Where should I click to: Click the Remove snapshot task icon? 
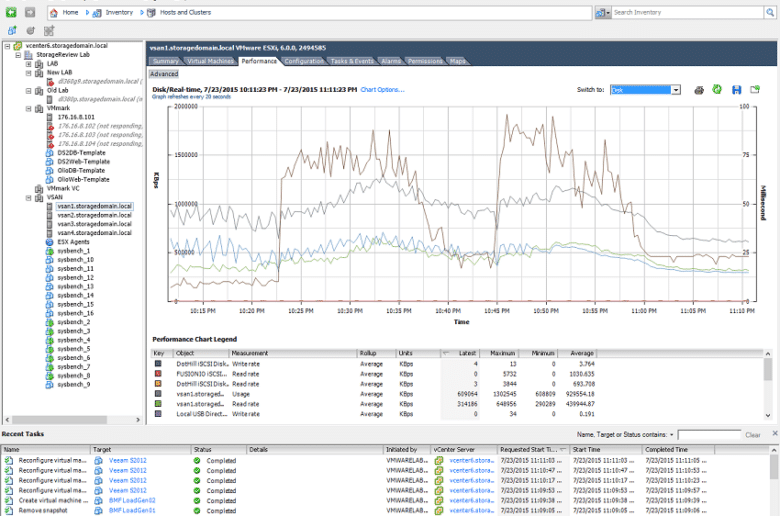pos(8,511)
